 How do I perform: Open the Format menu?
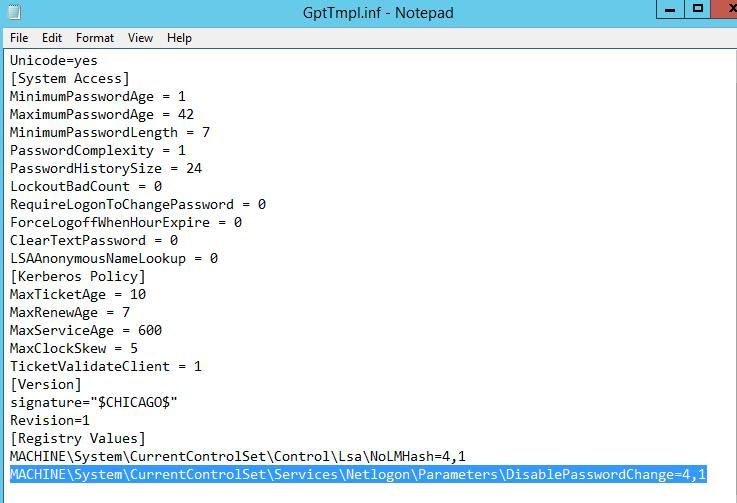point(95,38)
